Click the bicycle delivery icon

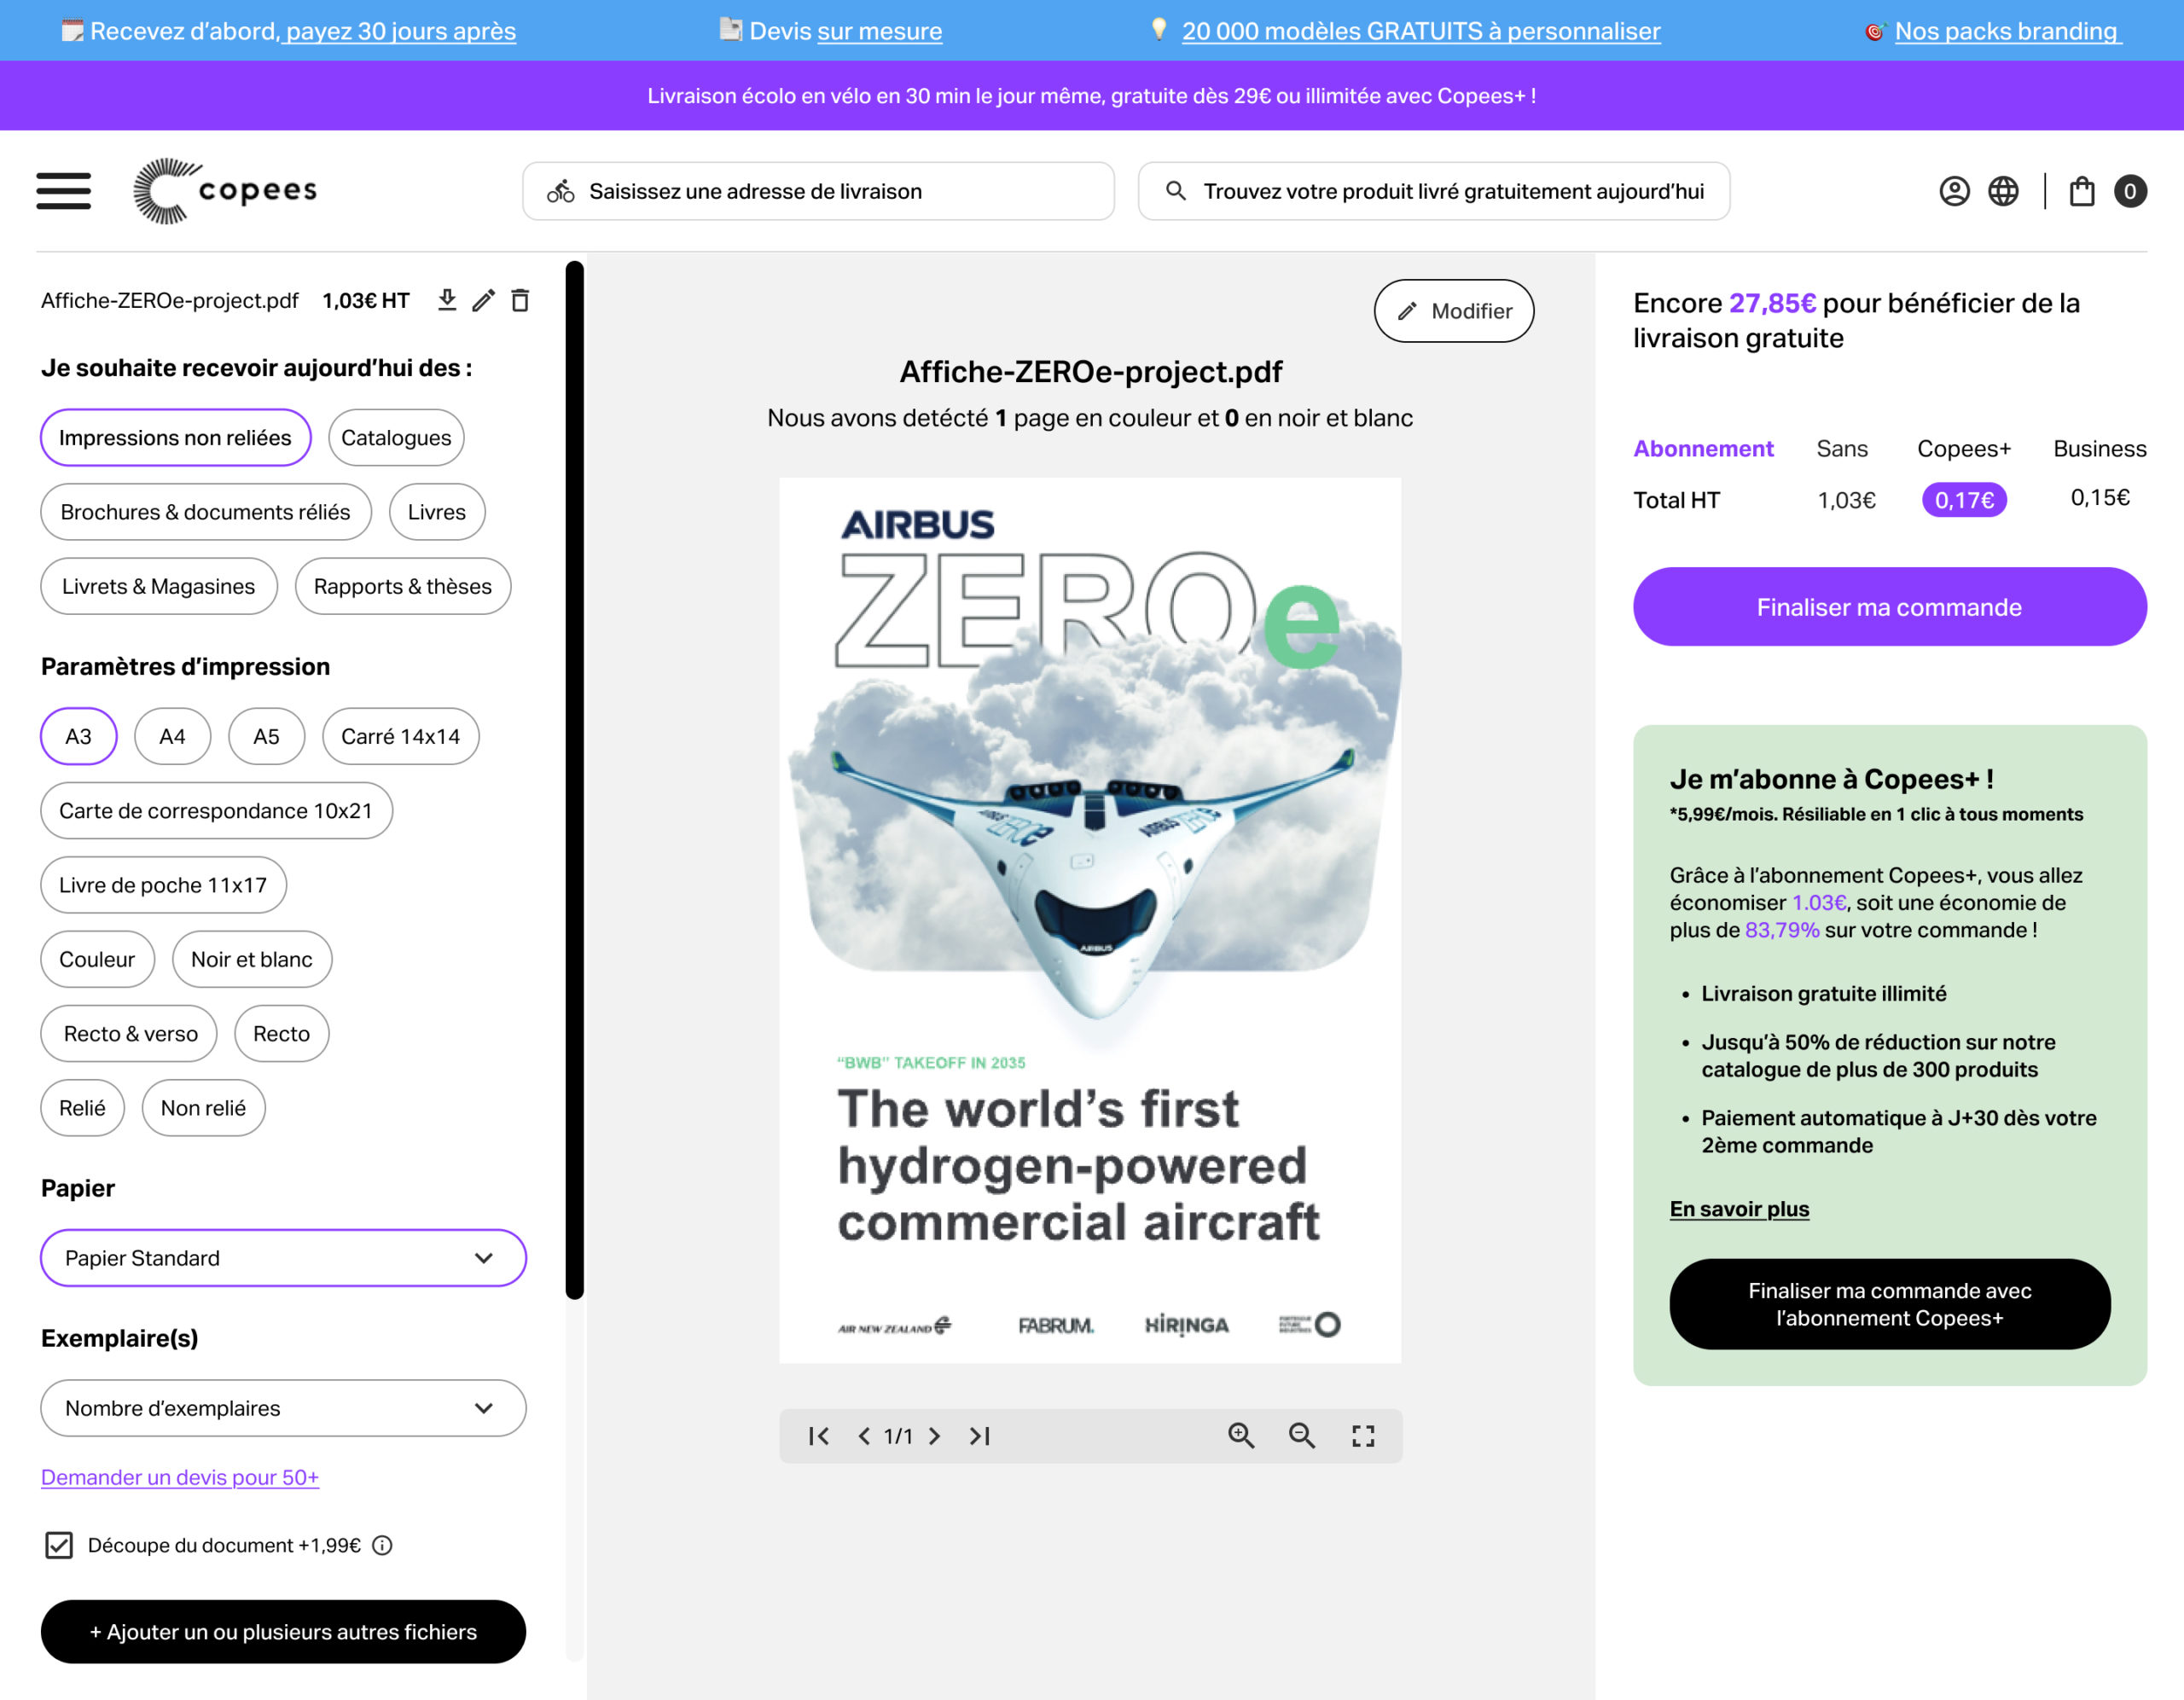[560, 191]
